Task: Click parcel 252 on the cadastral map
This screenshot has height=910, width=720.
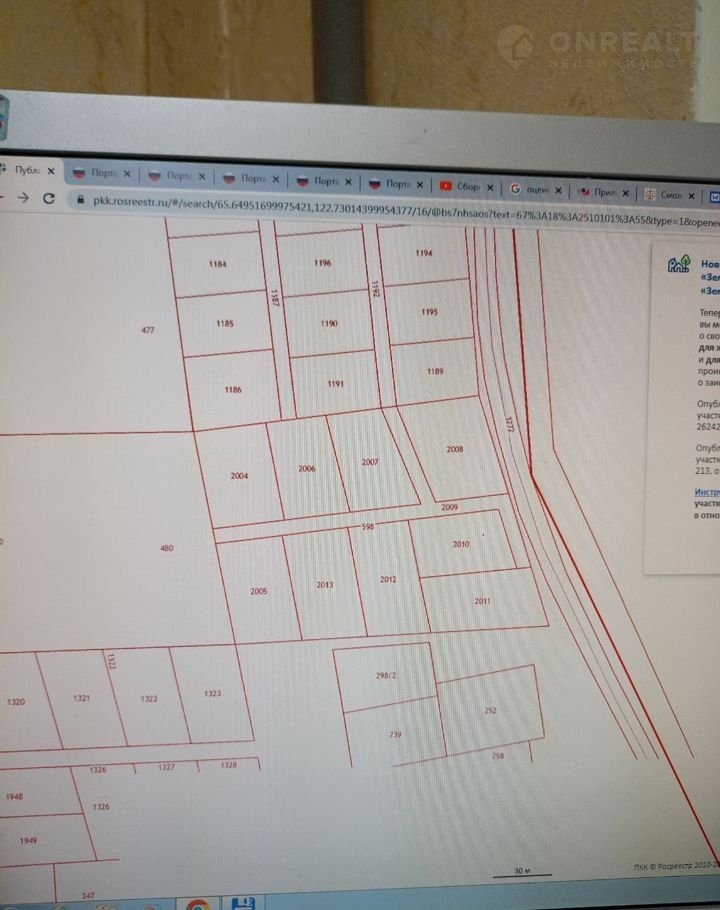Action: pyautogui.click(x=490, y=710)
